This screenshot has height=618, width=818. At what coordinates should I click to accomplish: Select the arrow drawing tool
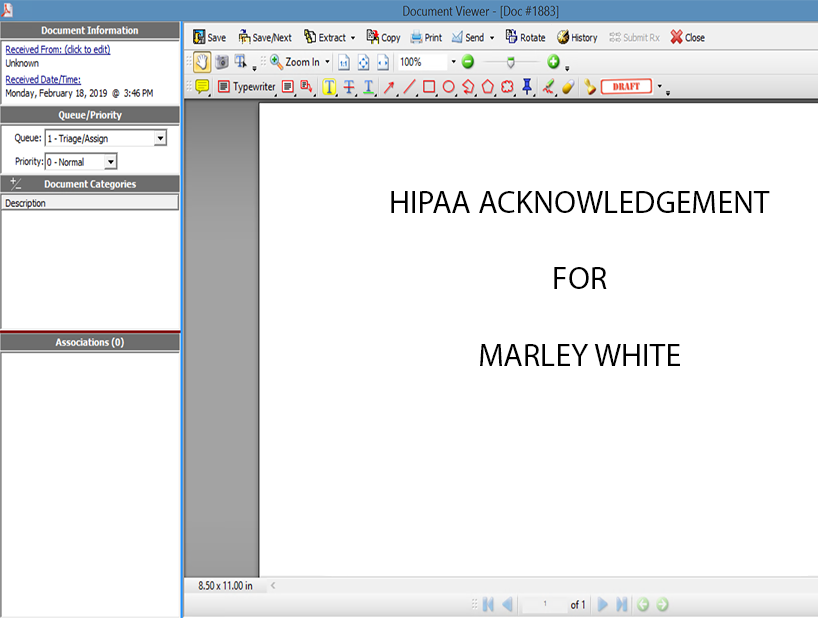(390, 87)
